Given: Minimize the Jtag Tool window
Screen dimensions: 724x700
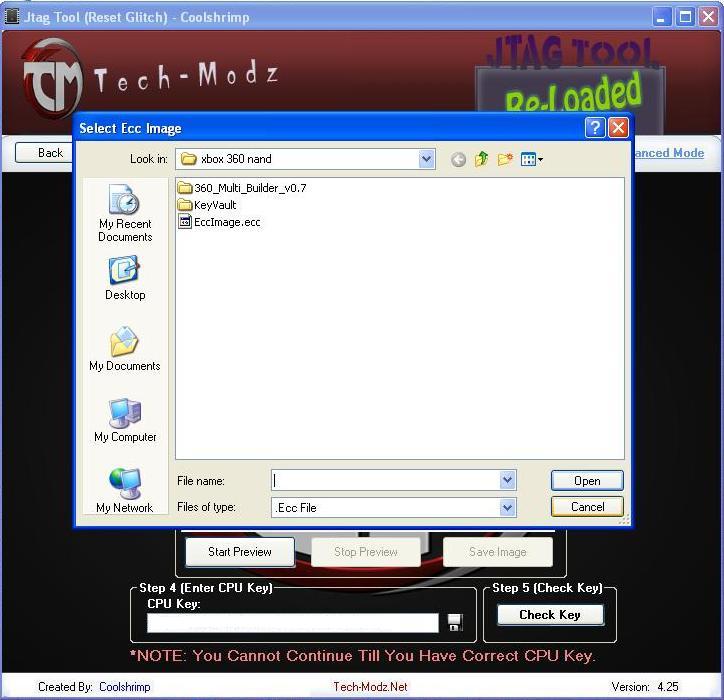Looking at the screenshot, I should [662, 17].
